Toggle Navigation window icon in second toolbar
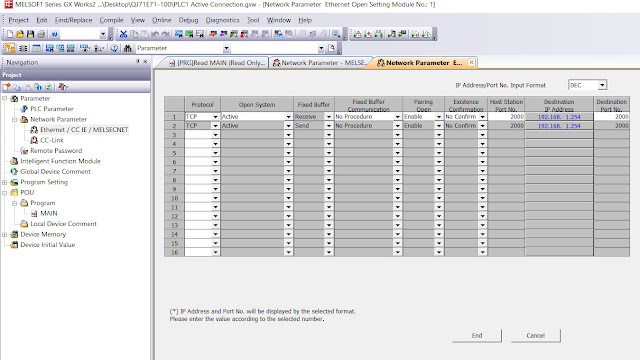 10,48
